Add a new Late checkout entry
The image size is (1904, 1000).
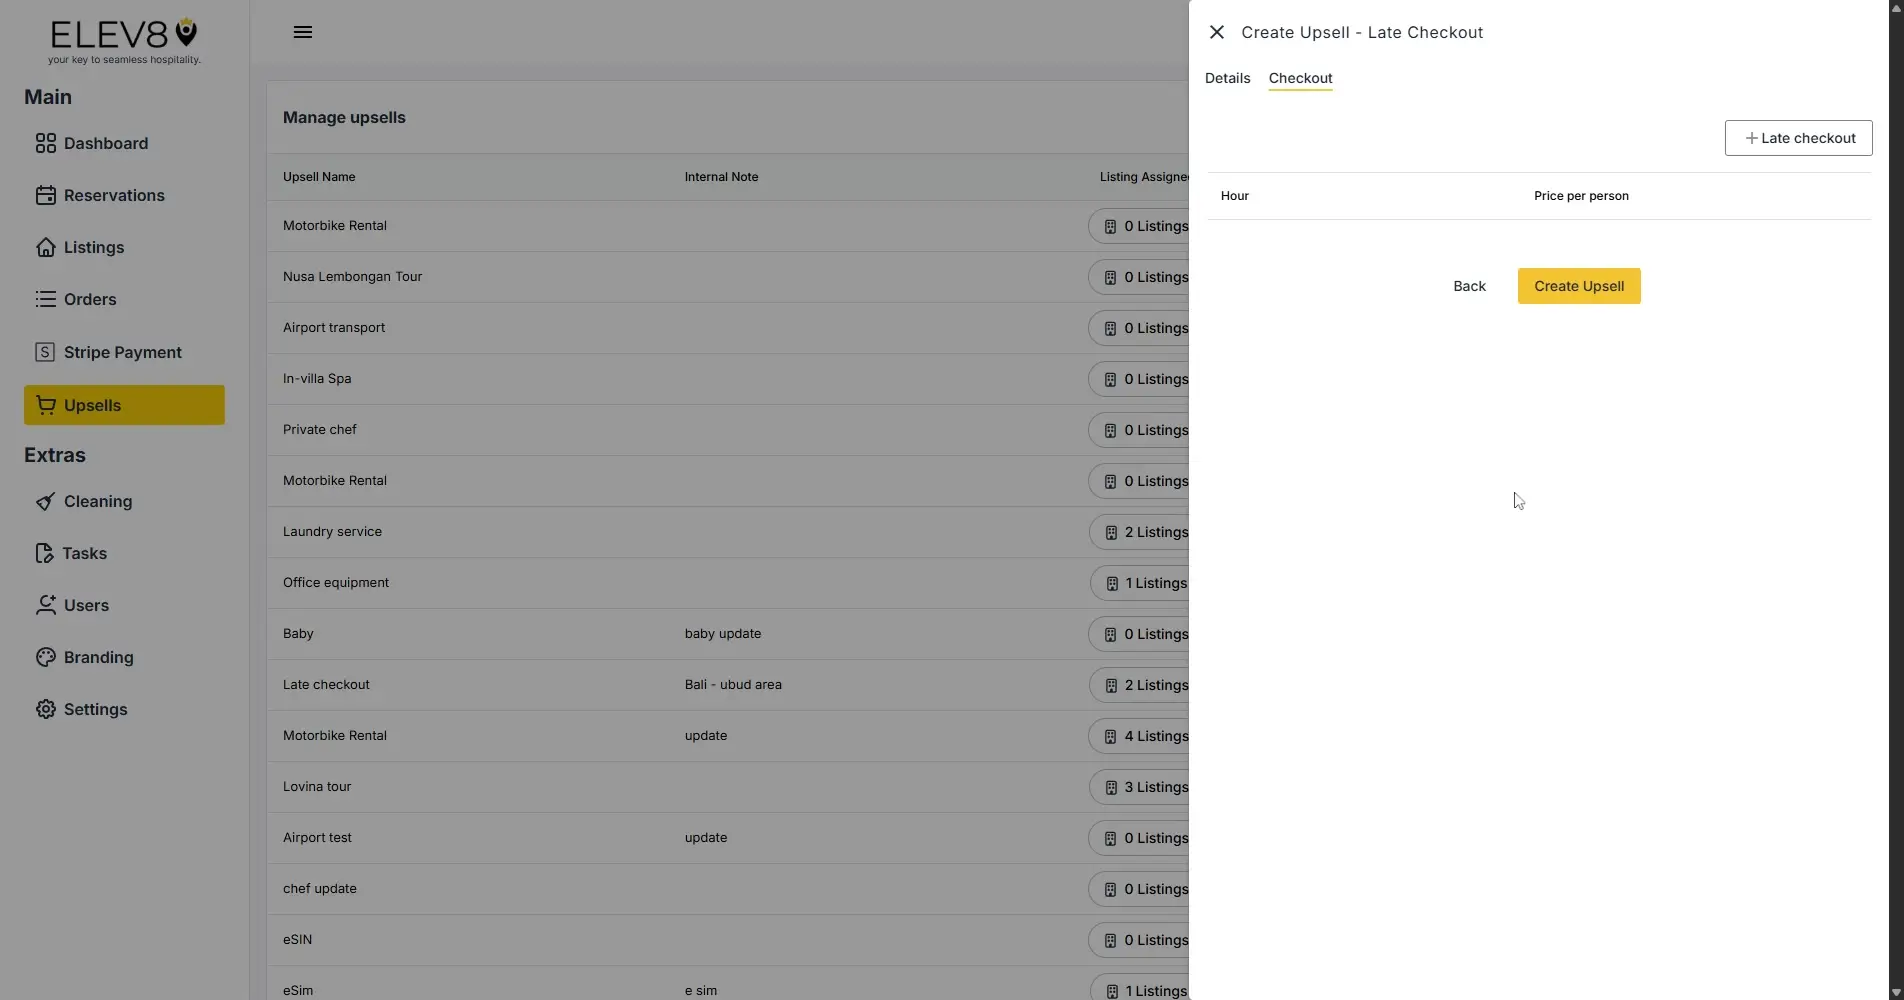click(x=1797, y=138)
